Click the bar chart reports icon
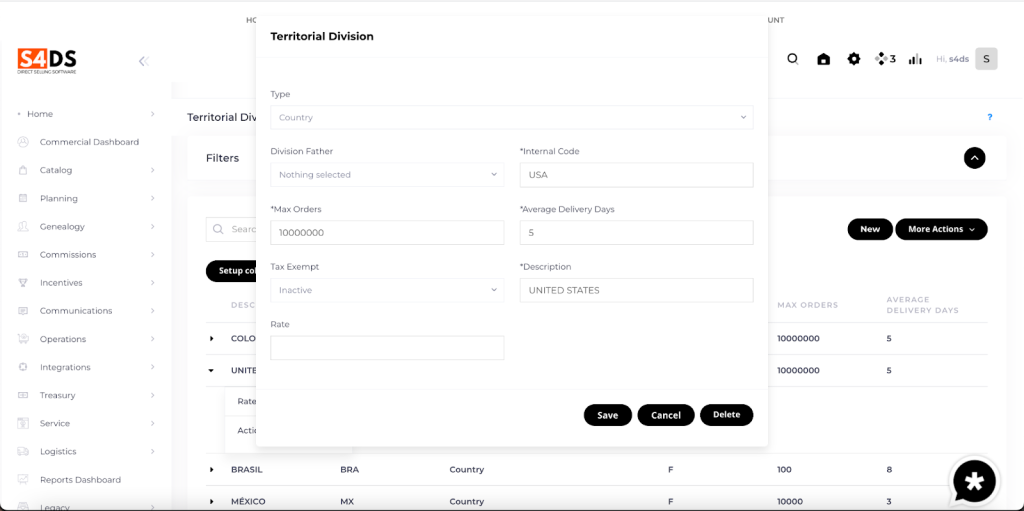Image resolution: width=1024 pixels, height=511 pixels. pos(915,59)
